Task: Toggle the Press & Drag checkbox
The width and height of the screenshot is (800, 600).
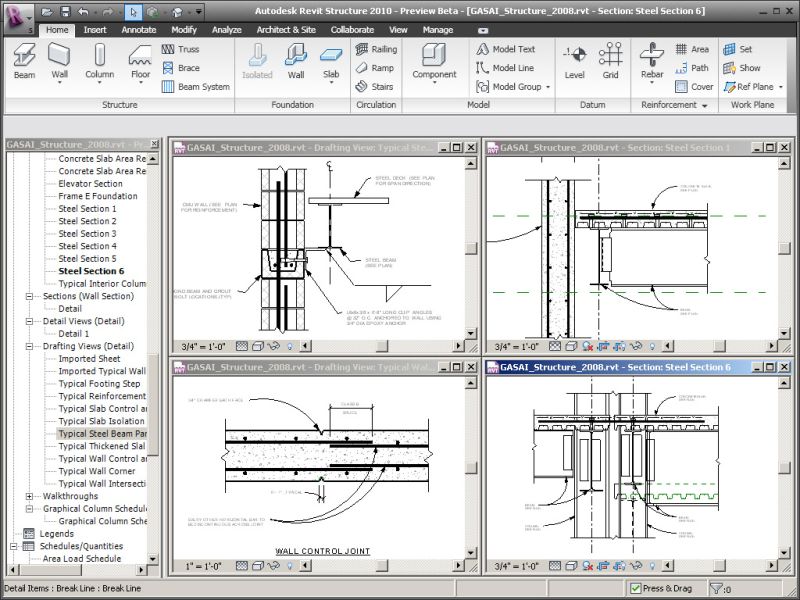Action: tap(635, 588)
